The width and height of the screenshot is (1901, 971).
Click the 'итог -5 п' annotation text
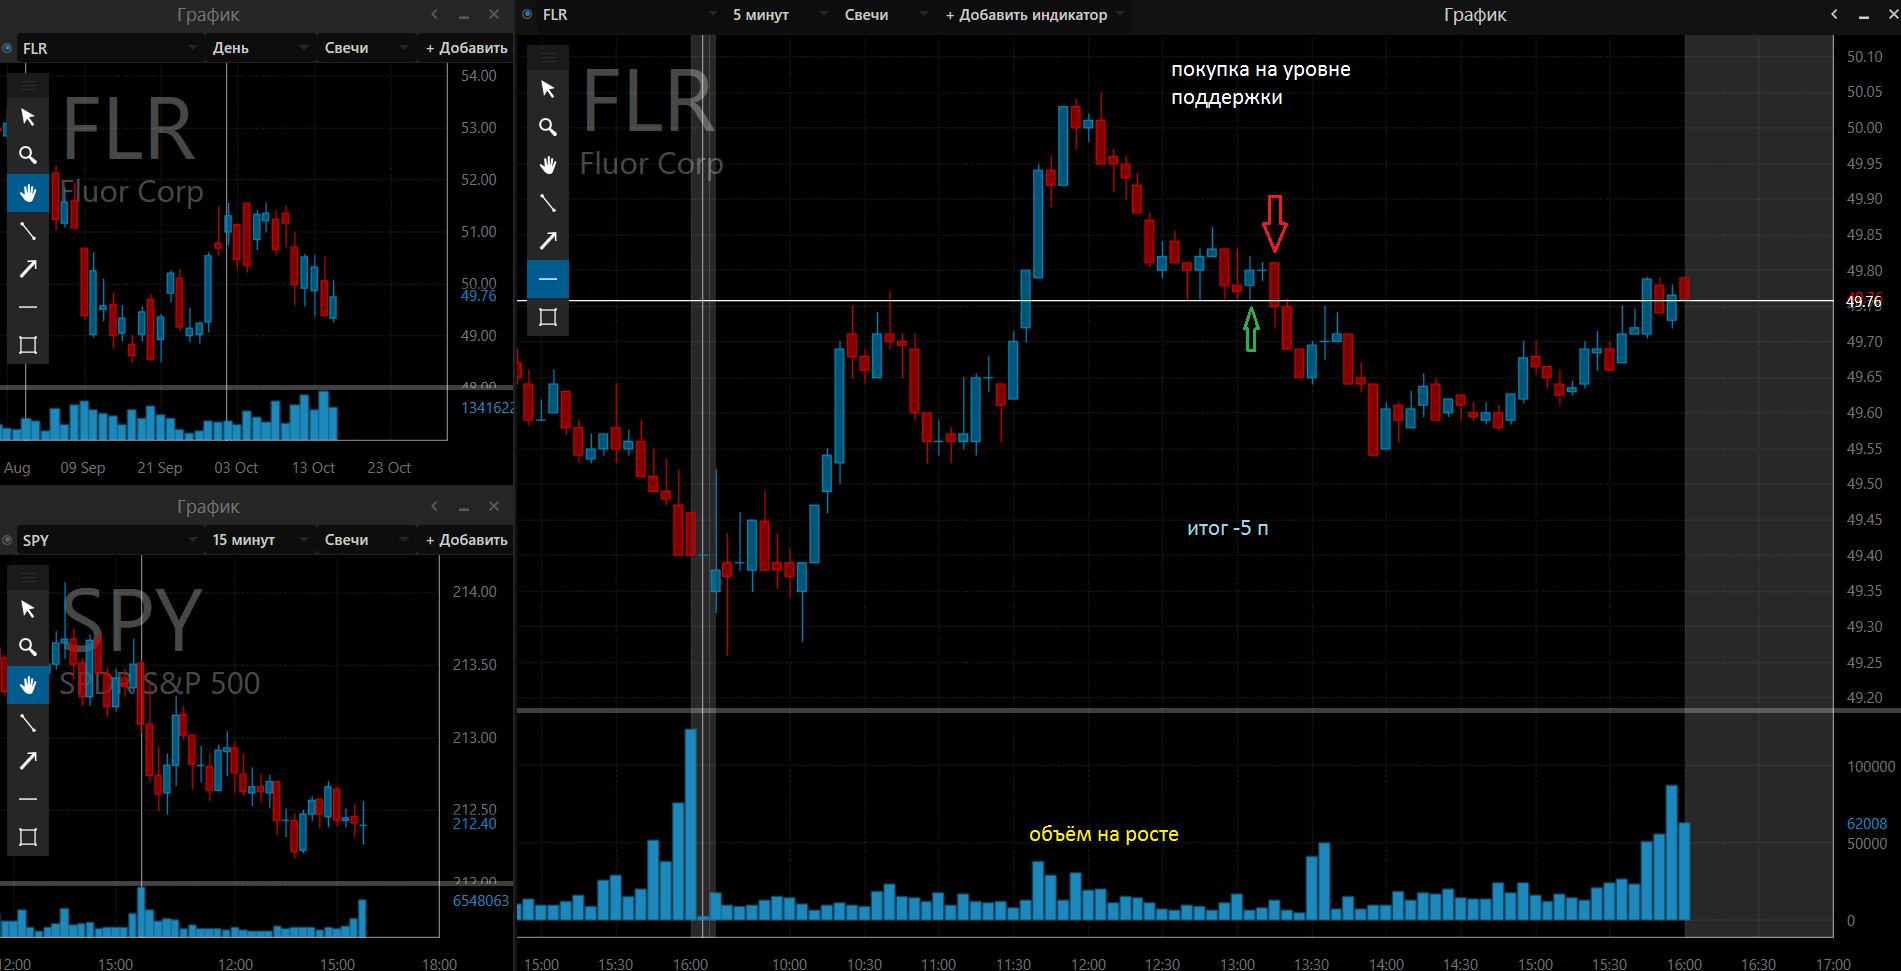(x=1228, y=528)
